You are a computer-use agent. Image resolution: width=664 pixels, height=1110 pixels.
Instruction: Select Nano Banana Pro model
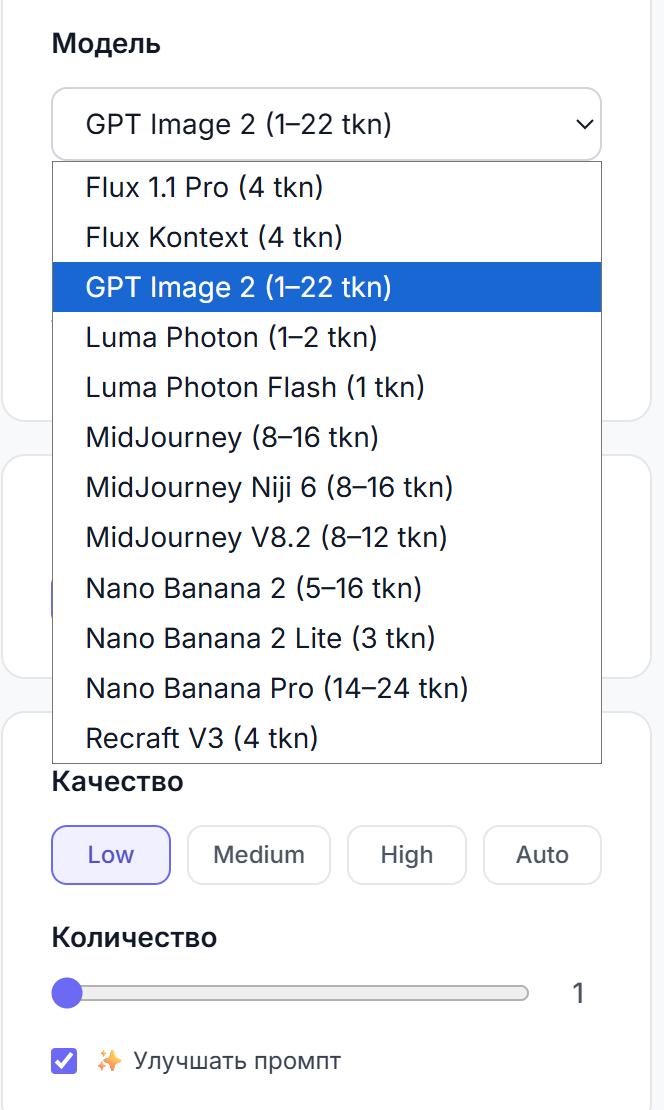[x=327, y=689]
